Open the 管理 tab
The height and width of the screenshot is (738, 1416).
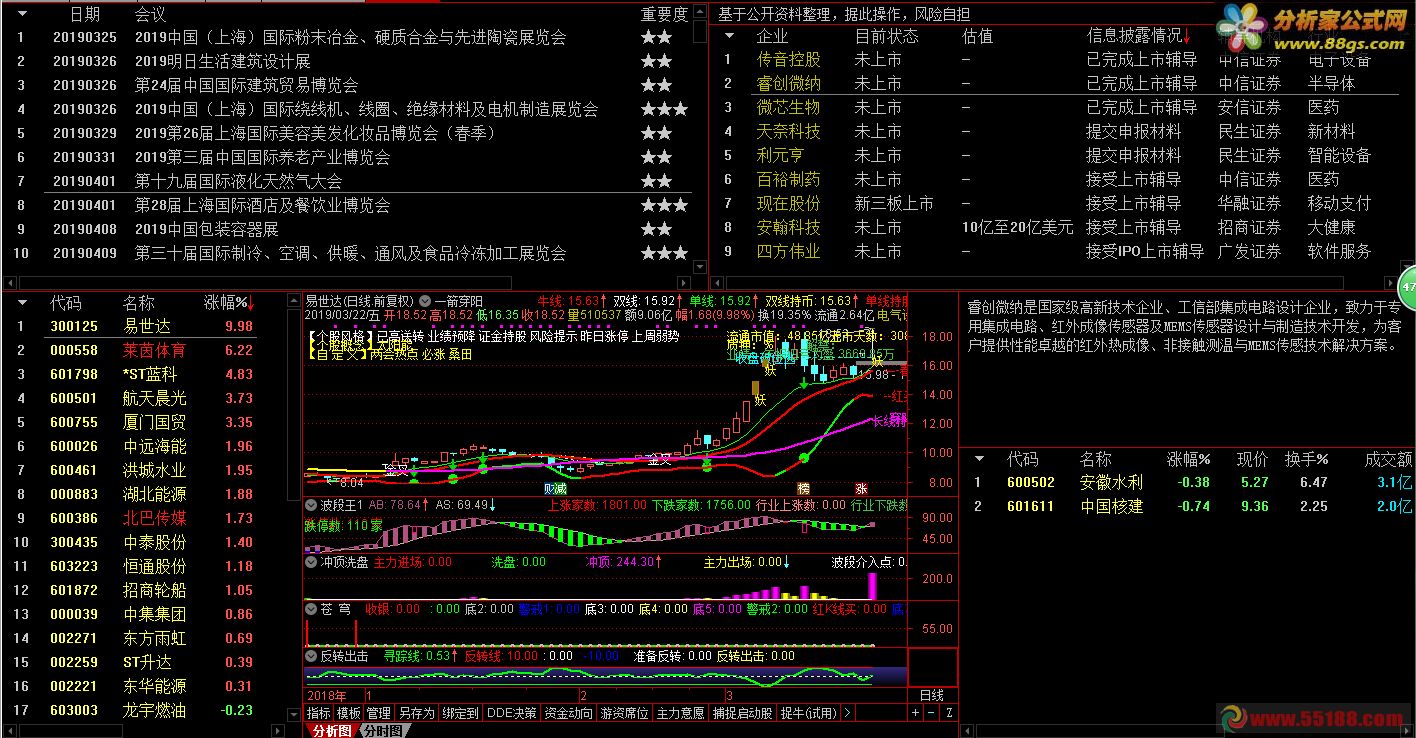coord(378,713)
